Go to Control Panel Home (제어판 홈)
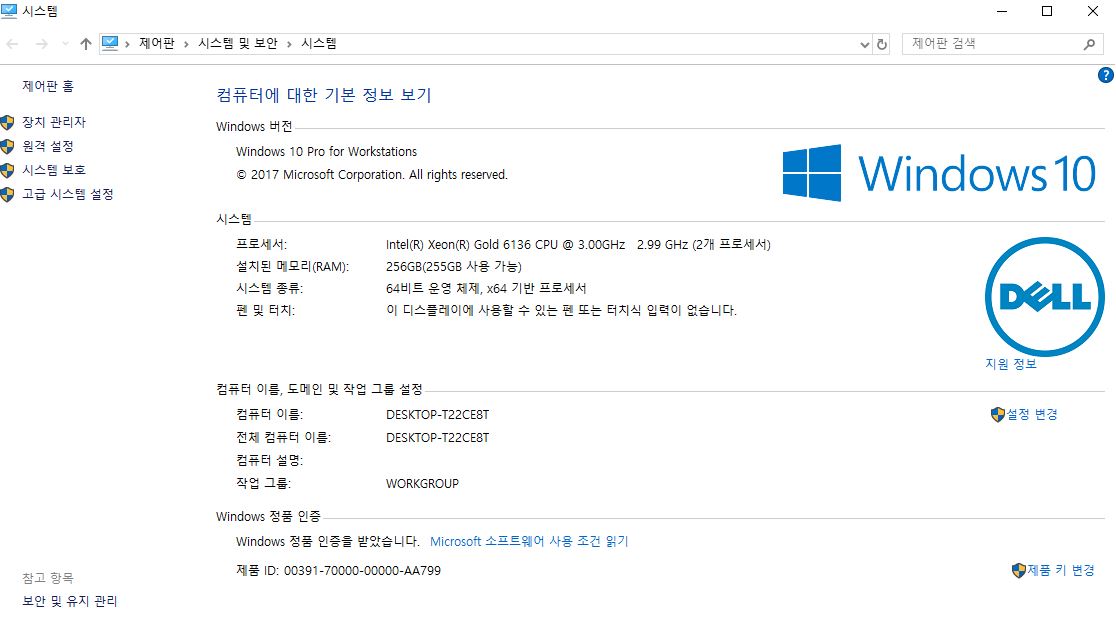1116x628 pixels. coord(48,86)
